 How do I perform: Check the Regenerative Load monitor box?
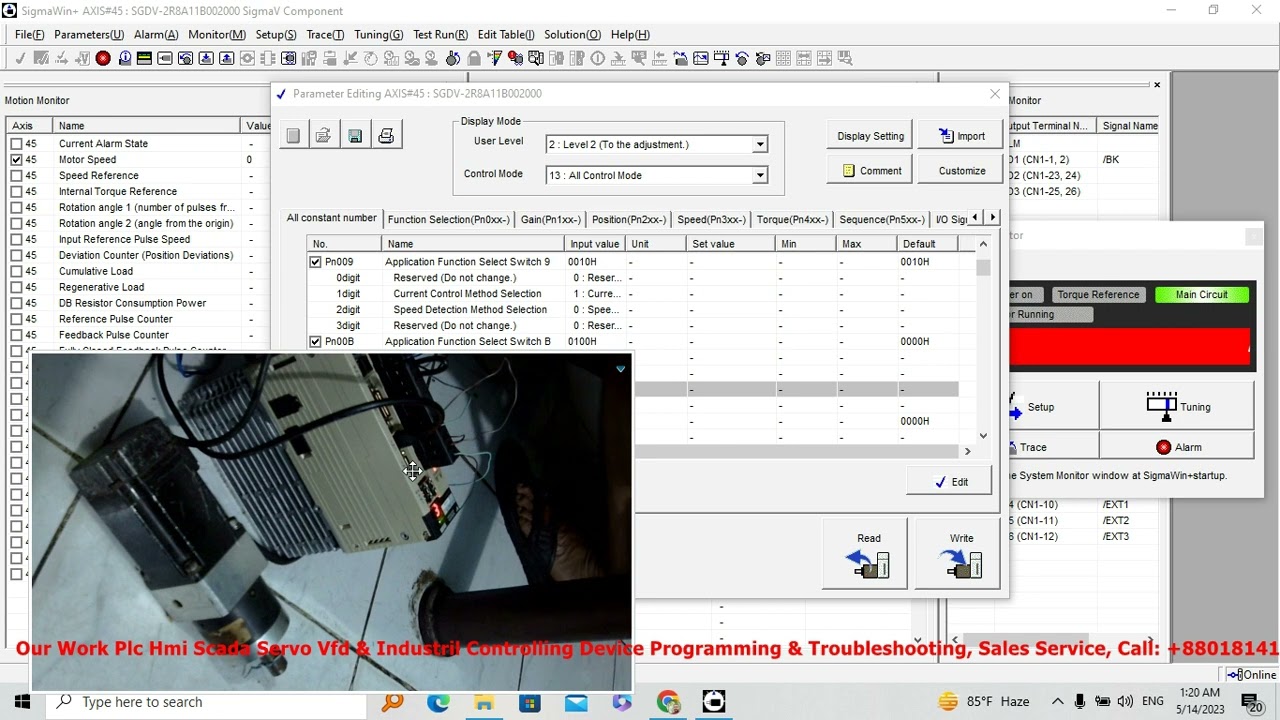pos(16,288)
